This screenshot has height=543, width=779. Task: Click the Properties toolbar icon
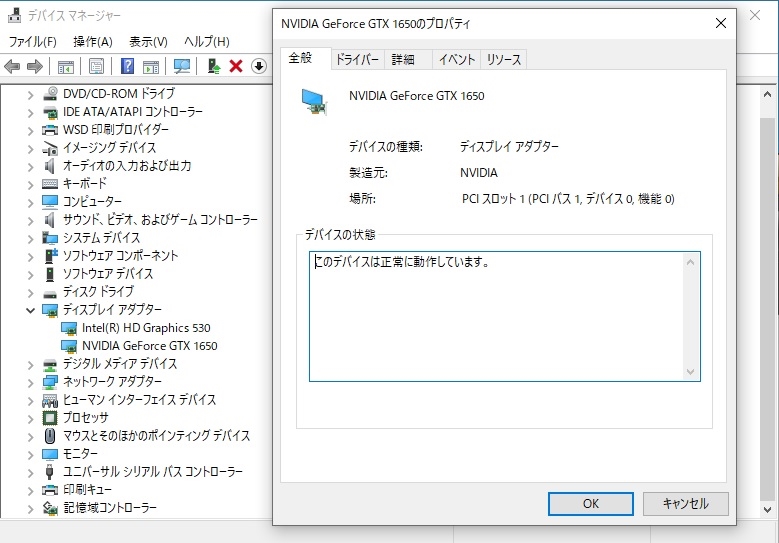point(96,66)
